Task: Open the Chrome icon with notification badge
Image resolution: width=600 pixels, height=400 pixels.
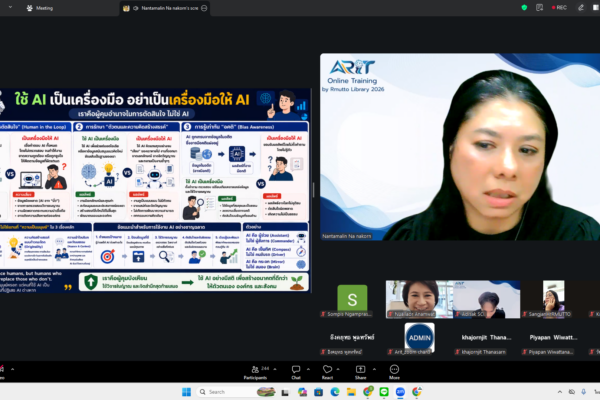Action: (368, 392)
